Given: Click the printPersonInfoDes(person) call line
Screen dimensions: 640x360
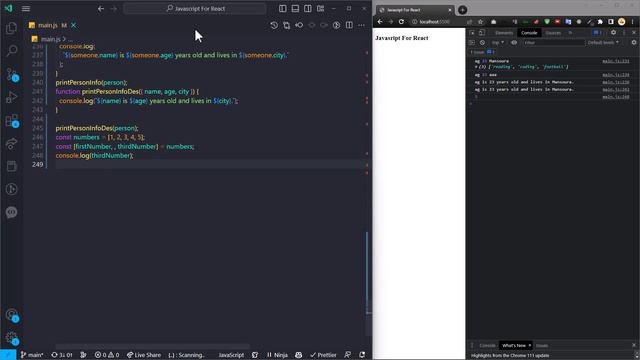Looking at the screenshot, I should [x=97, y=128].
